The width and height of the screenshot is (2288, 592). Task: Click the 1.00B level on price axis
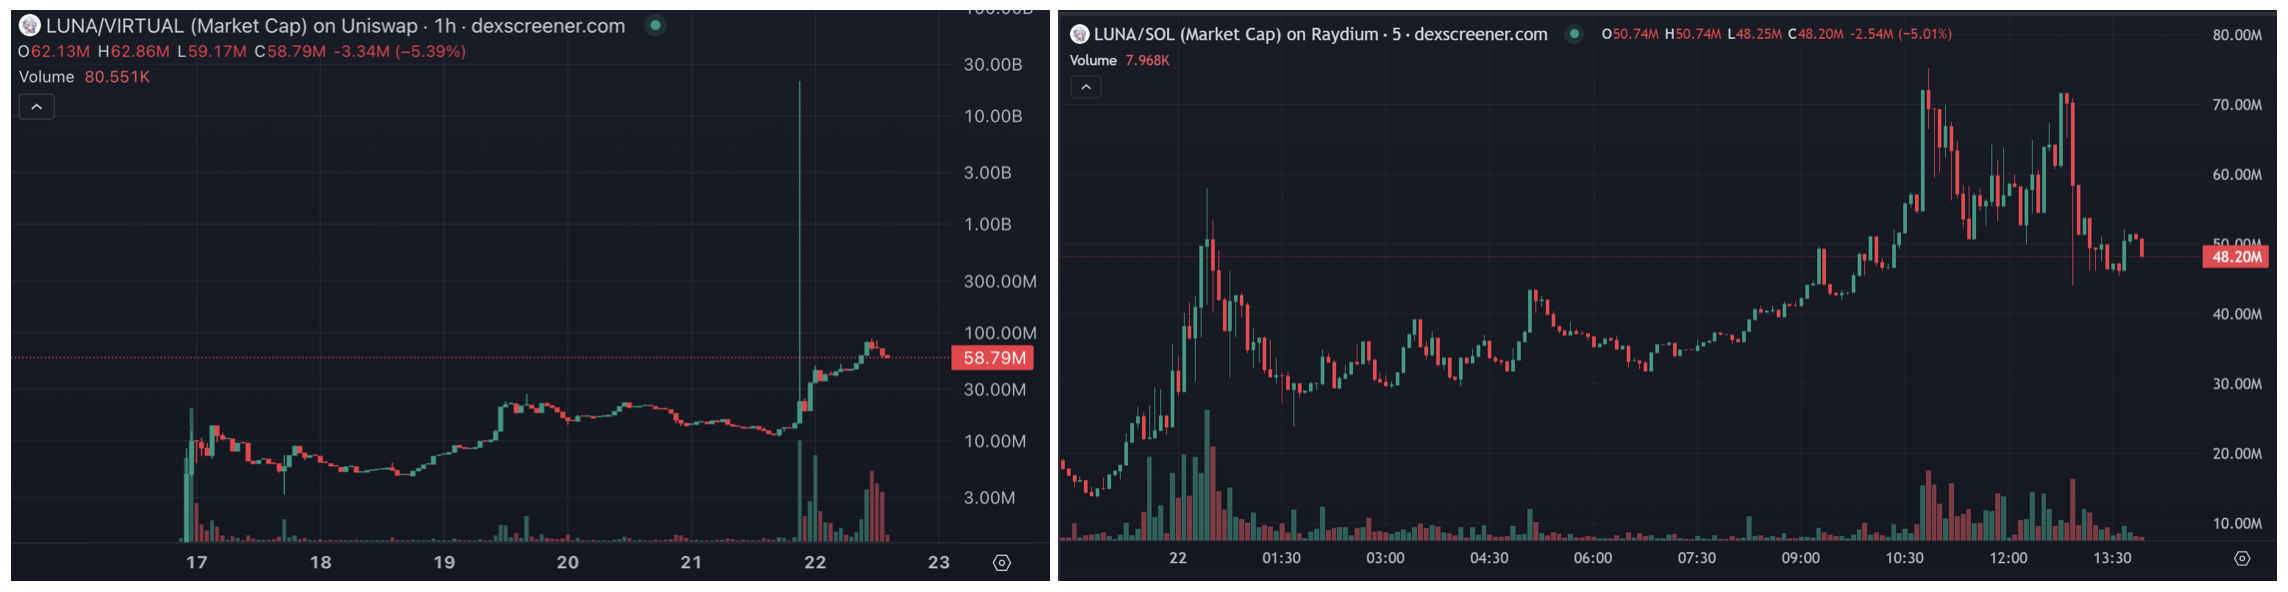point(987,224)
